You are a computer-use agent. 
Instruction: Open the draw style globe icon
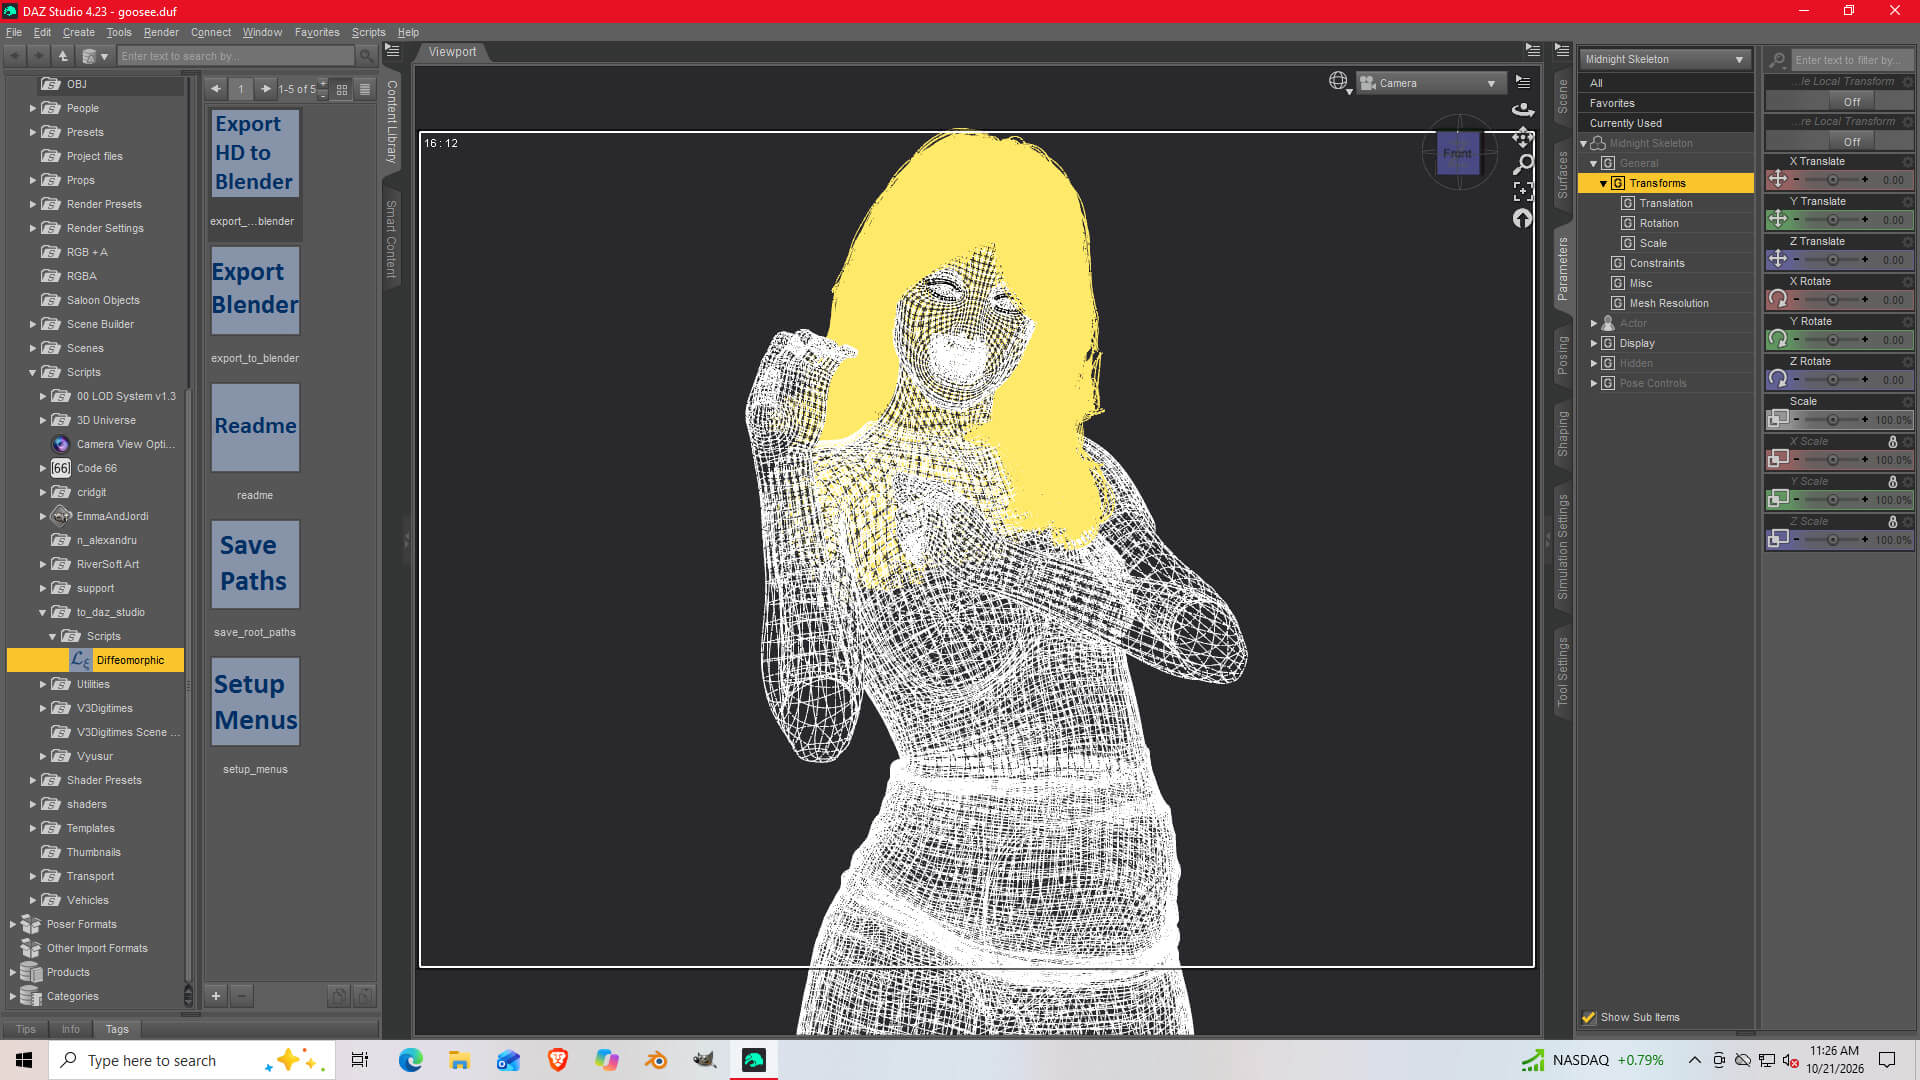click(x=1338, y=81)
